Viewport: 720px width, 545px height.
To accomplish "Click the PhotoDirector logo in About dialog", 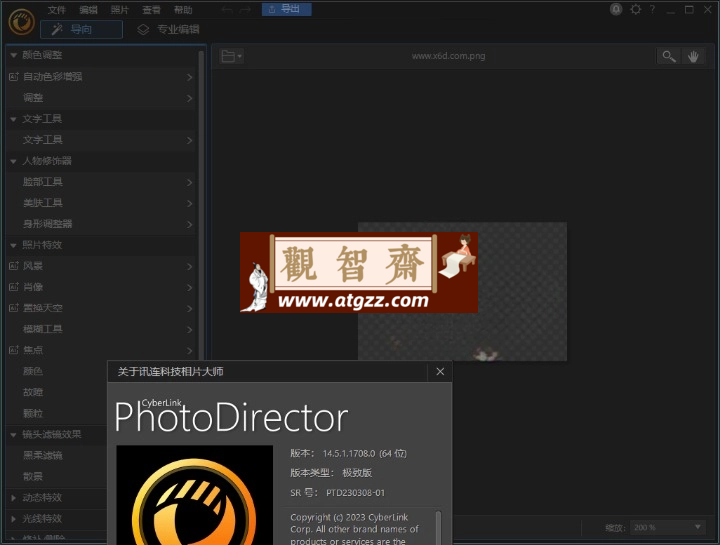I will (x=194, y=495).
